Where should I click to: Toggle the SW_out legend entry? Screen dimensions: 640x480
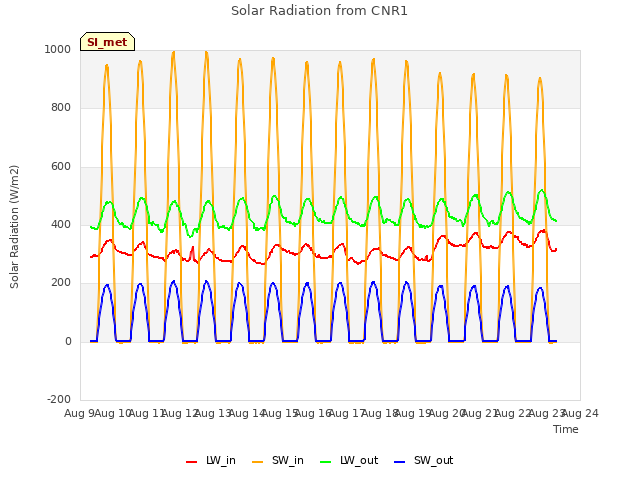pyautogui.click(x=424, y=460)
